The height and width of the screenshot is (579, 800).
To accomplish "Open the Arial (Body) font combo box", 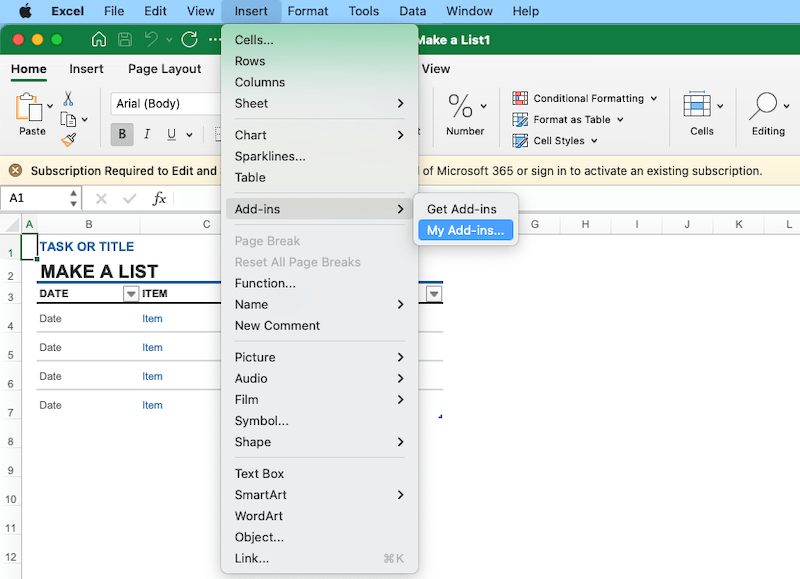I will [166, 104].
